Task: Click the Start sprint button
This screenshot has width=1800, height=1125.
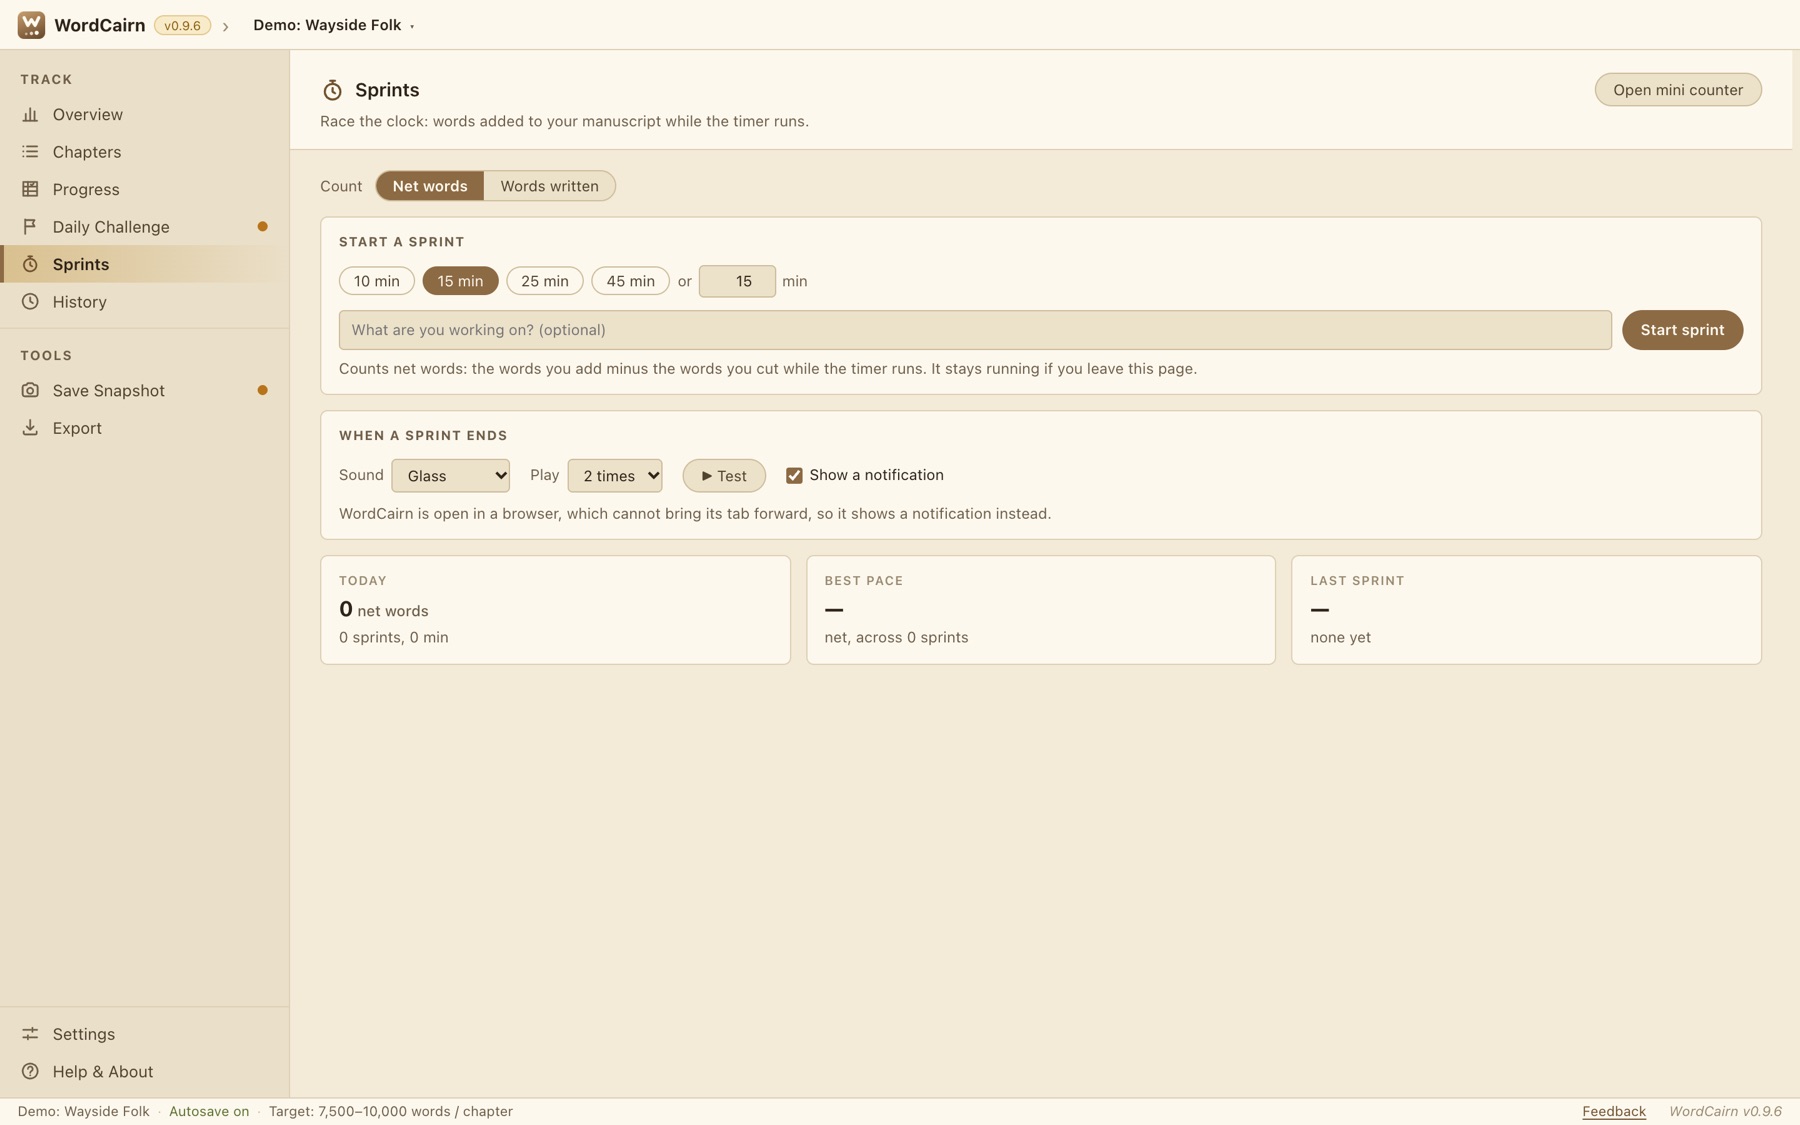Action: point(1682,330)
